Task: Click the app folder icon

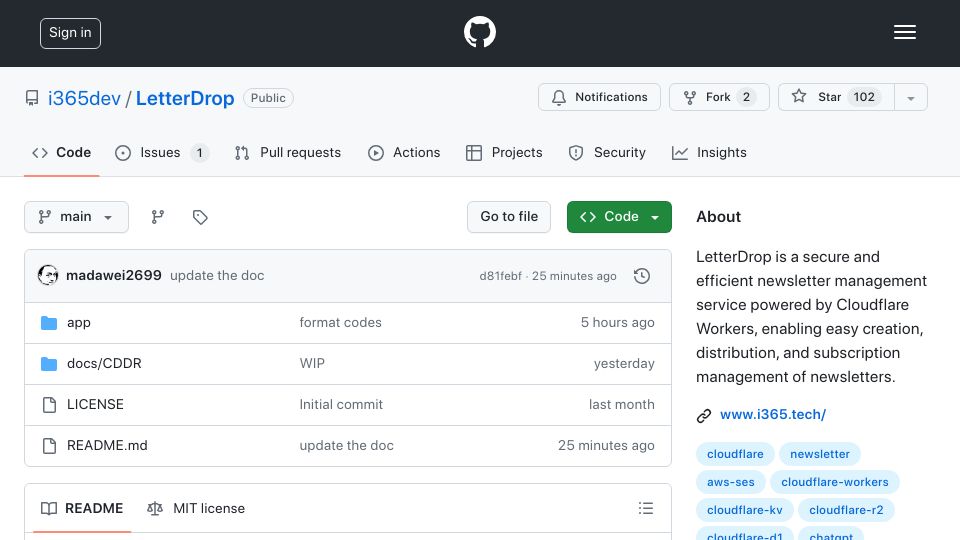Action: pyautogui.click(x=49, y=323)
